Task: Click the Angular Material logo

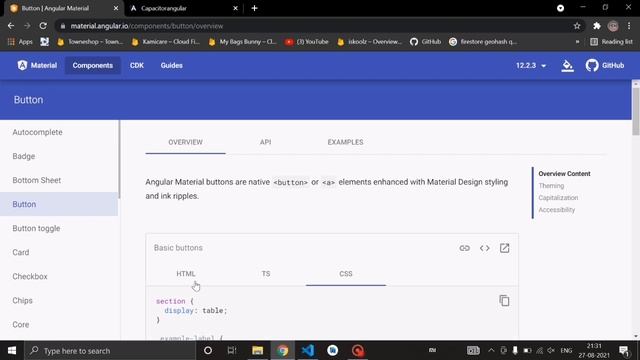Action: pos(37,65)
